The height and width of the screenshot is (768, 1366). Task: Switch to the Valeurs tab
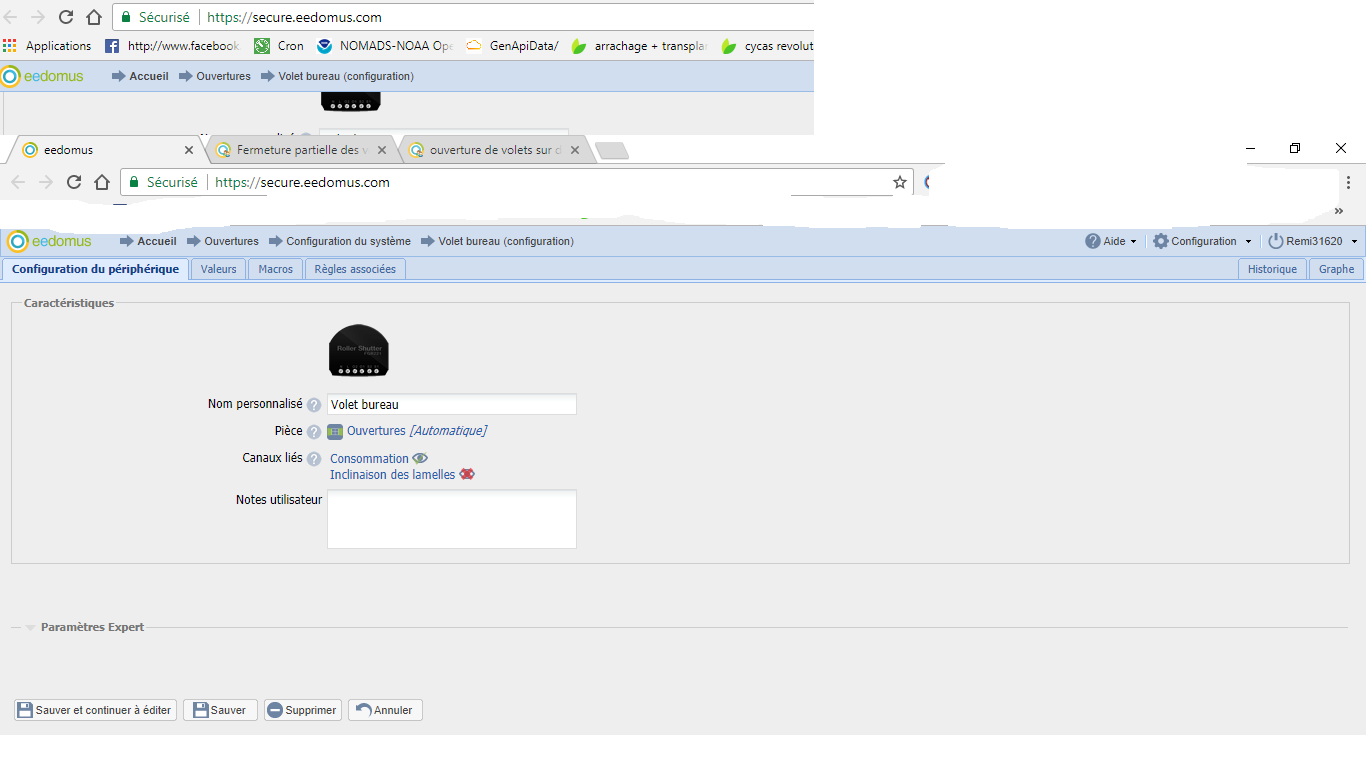click(218, 269)
